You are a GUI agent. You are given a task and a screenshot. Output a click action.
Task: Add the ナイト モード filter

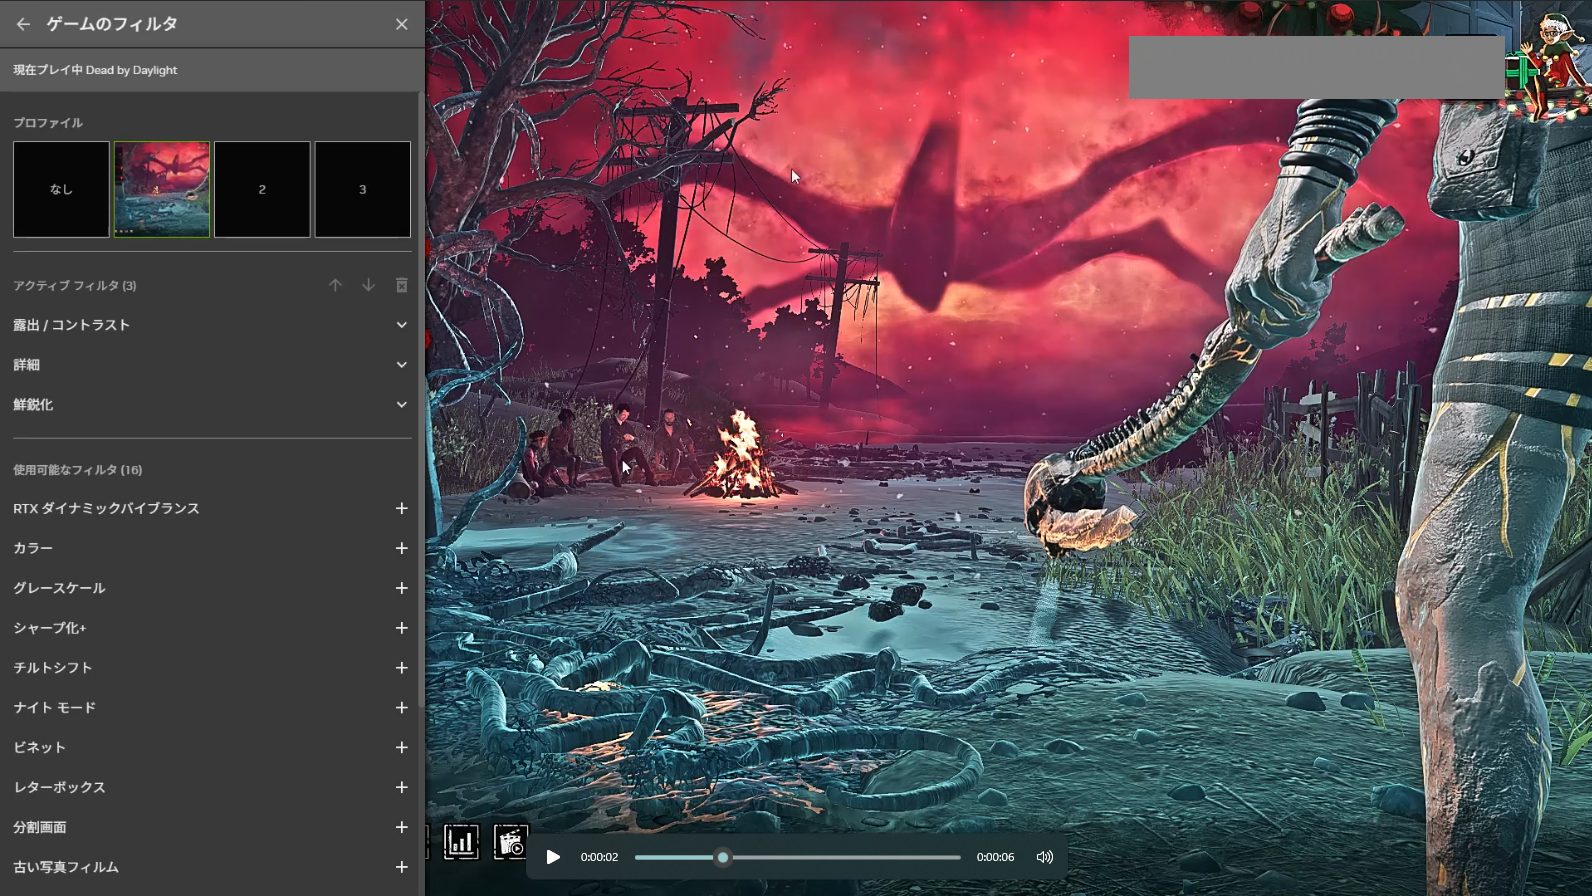pyautogui.click(x=401, y=708)
